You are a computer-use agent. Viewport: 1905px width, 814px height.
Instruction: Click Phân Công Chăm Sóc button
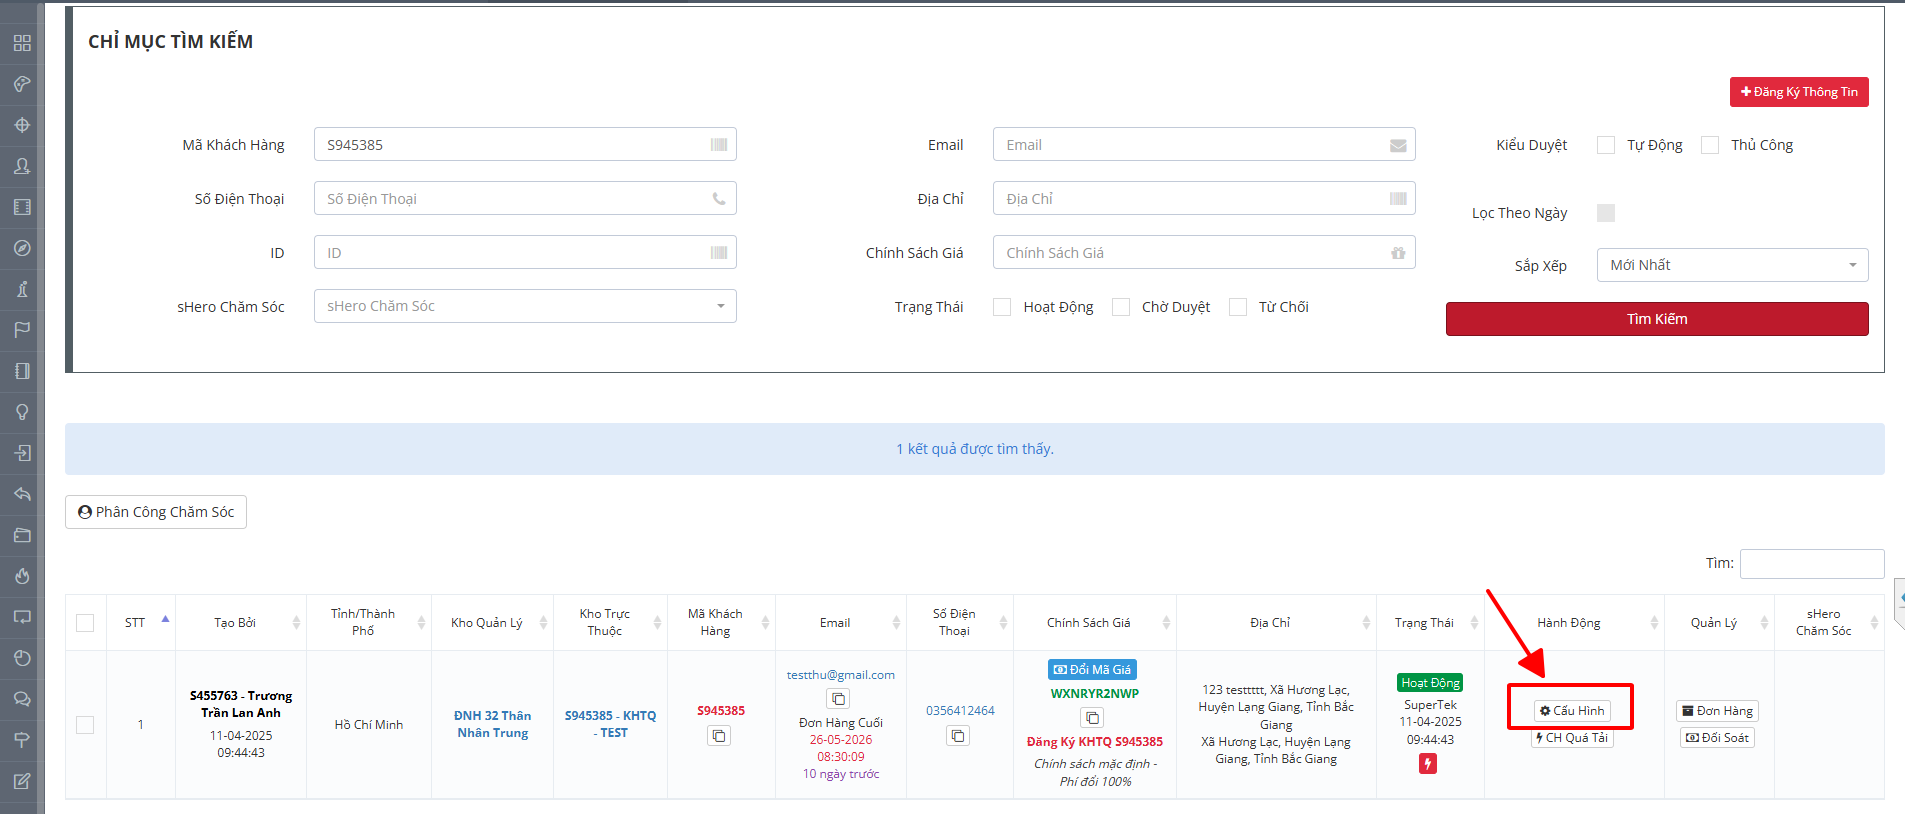156,512
